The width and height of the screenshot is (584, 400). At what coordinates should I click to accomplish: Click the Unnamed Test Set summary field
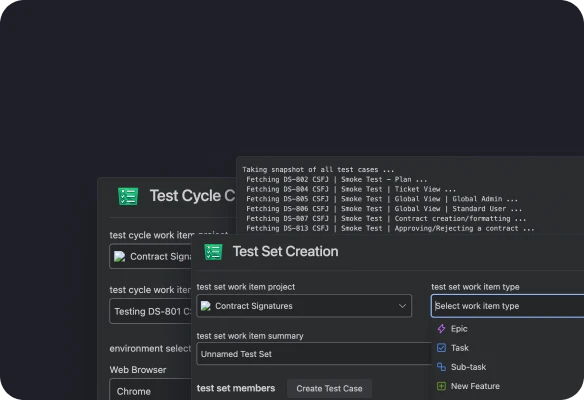point(314,354)
